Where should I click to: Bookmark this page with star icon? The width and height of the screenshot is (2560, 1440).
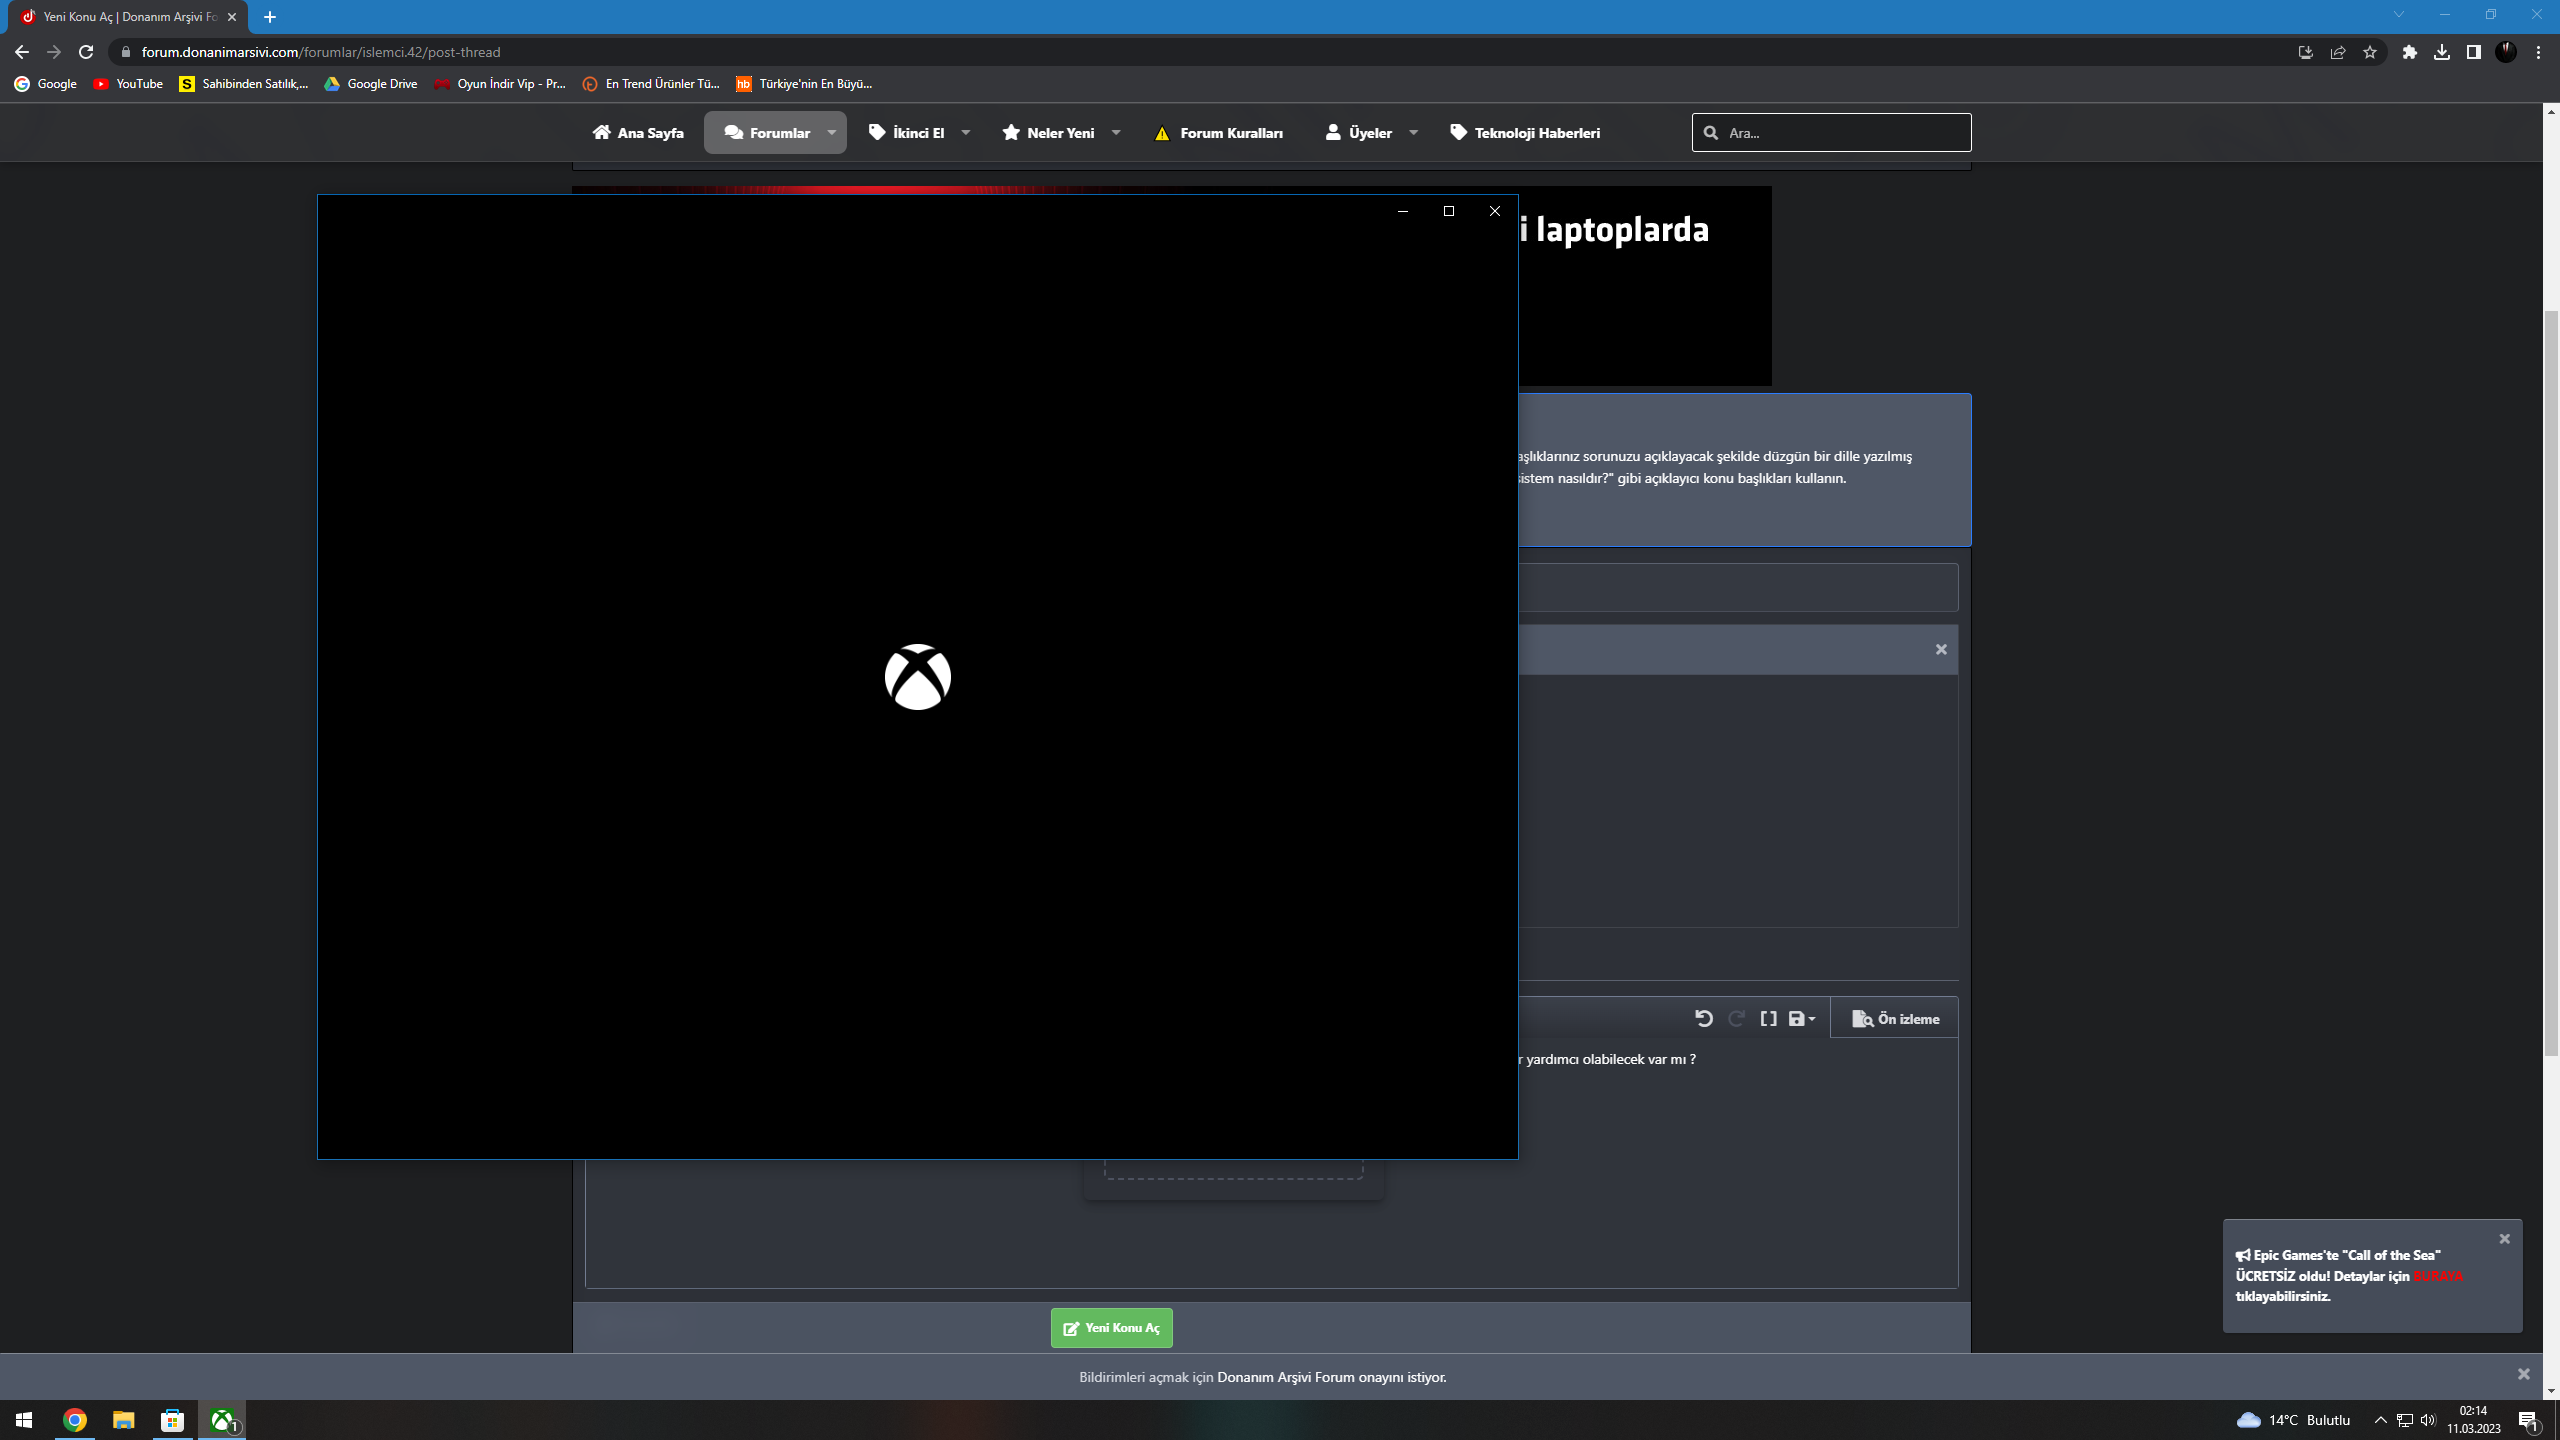click(2370, 52)
